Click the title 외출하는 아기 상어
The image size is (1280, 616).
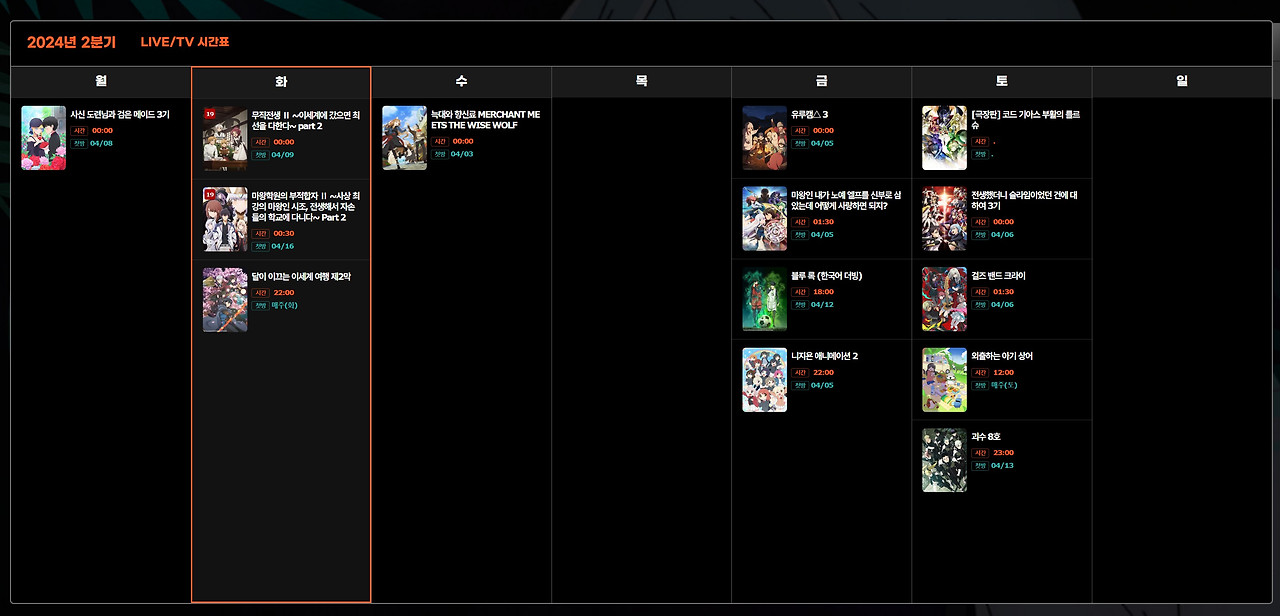click(x=1002, y=356)
